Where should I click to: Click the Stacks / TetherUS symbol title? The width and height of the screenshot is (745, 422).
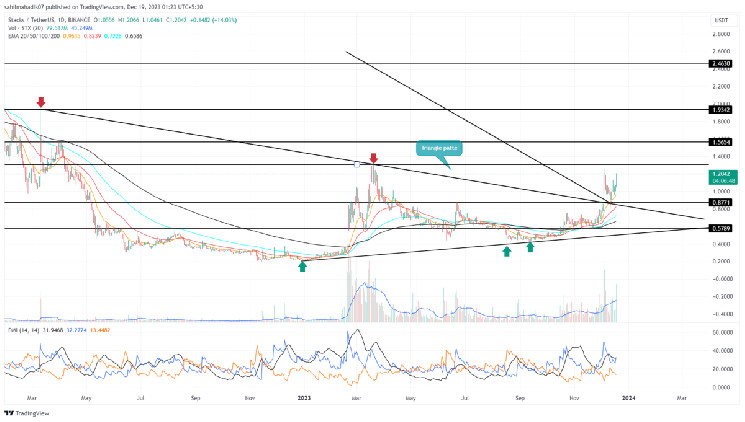[x=49, y=20]
